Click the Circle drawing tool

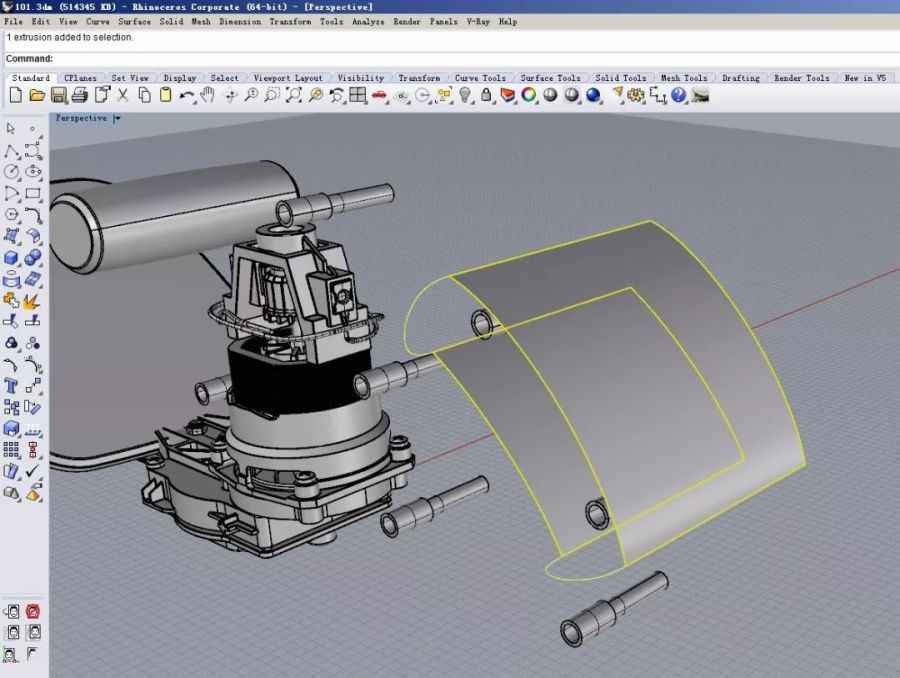tap(12, 172)
